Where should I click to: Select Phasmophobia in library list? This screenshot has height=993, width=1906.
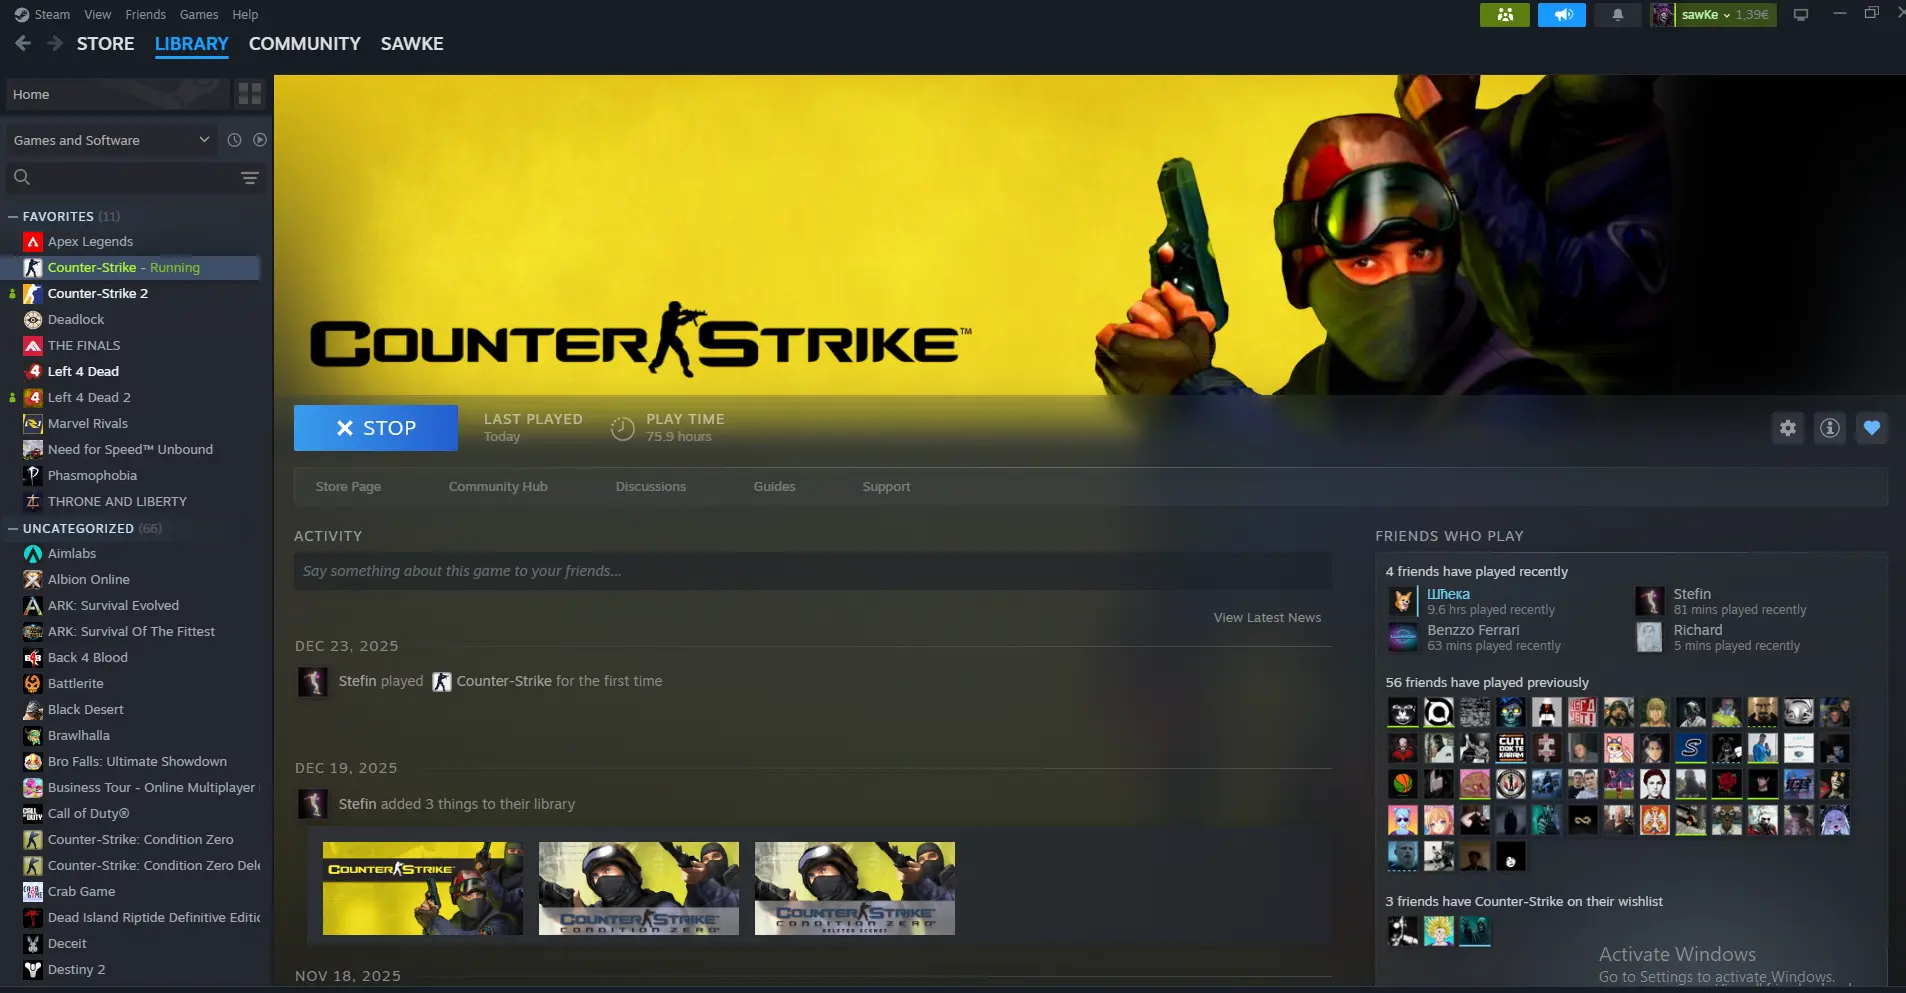pyautogui.click(x=92, y=476)
